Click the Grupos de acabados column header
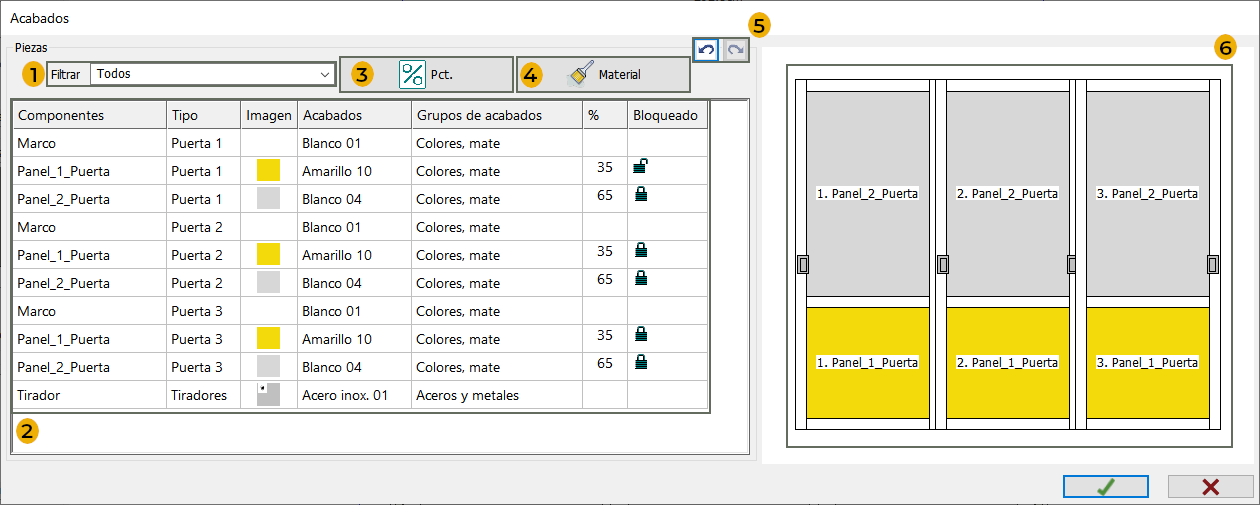This screenshot has width=1260, height=505. (497, 115)
